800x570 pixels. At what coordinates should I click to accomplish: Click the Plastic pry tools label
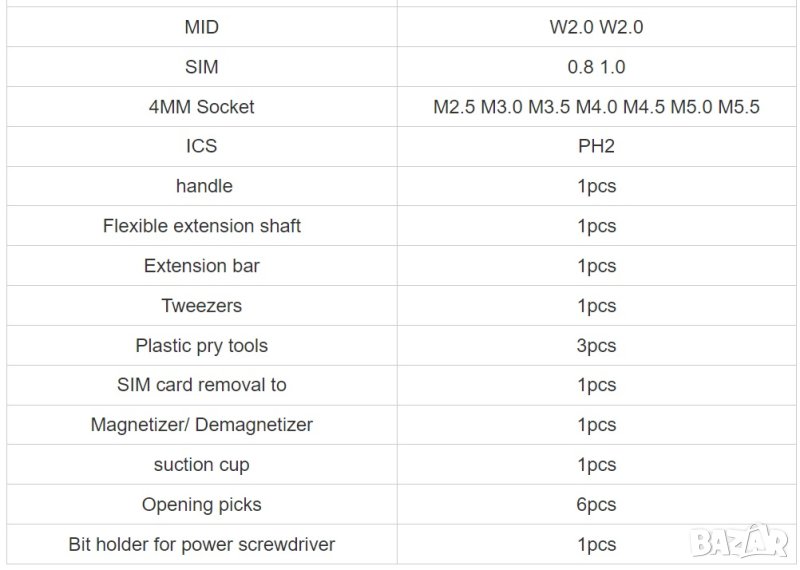(x=202, y=346)
